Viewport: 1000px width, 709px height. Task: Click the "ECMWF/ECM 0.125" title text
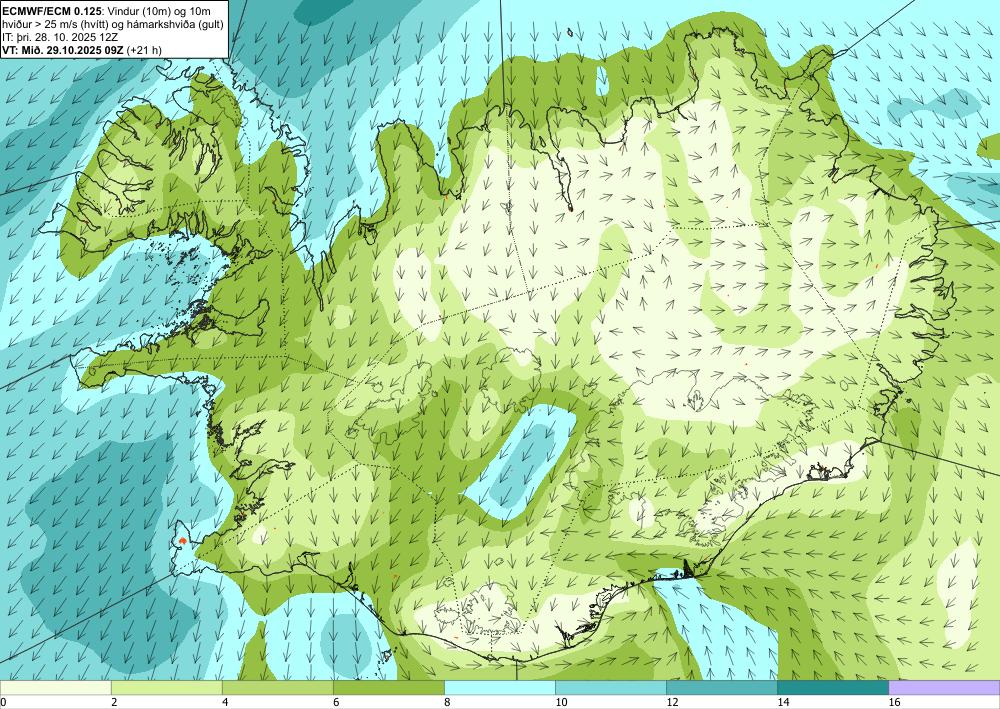pos(52,10)
